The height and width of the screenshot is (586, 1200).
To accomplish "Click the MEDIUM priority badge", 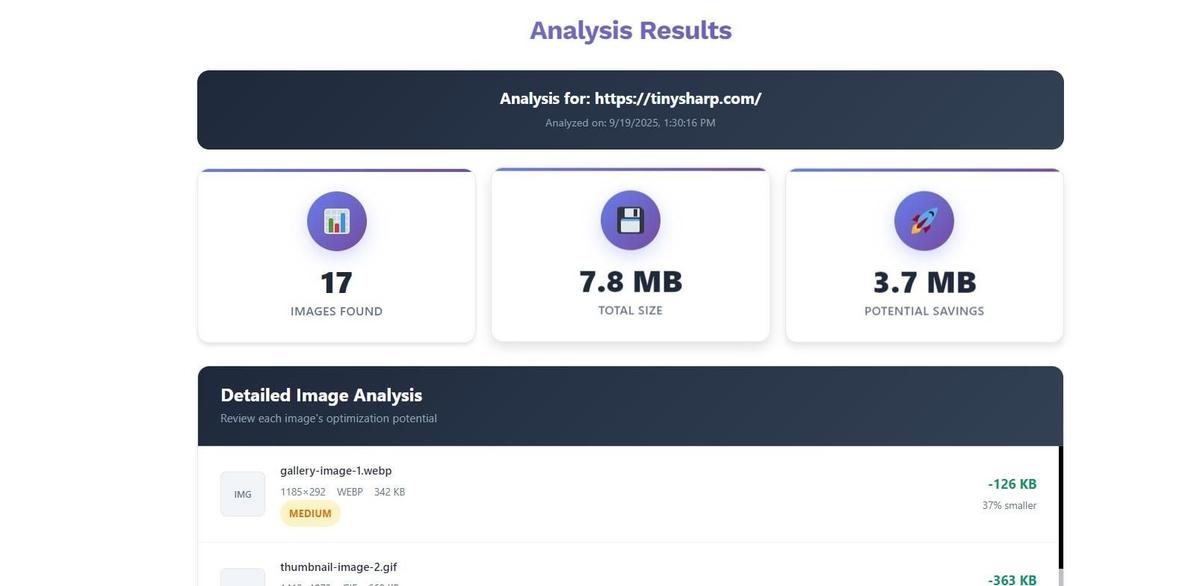I will click(x=310, y=512).
